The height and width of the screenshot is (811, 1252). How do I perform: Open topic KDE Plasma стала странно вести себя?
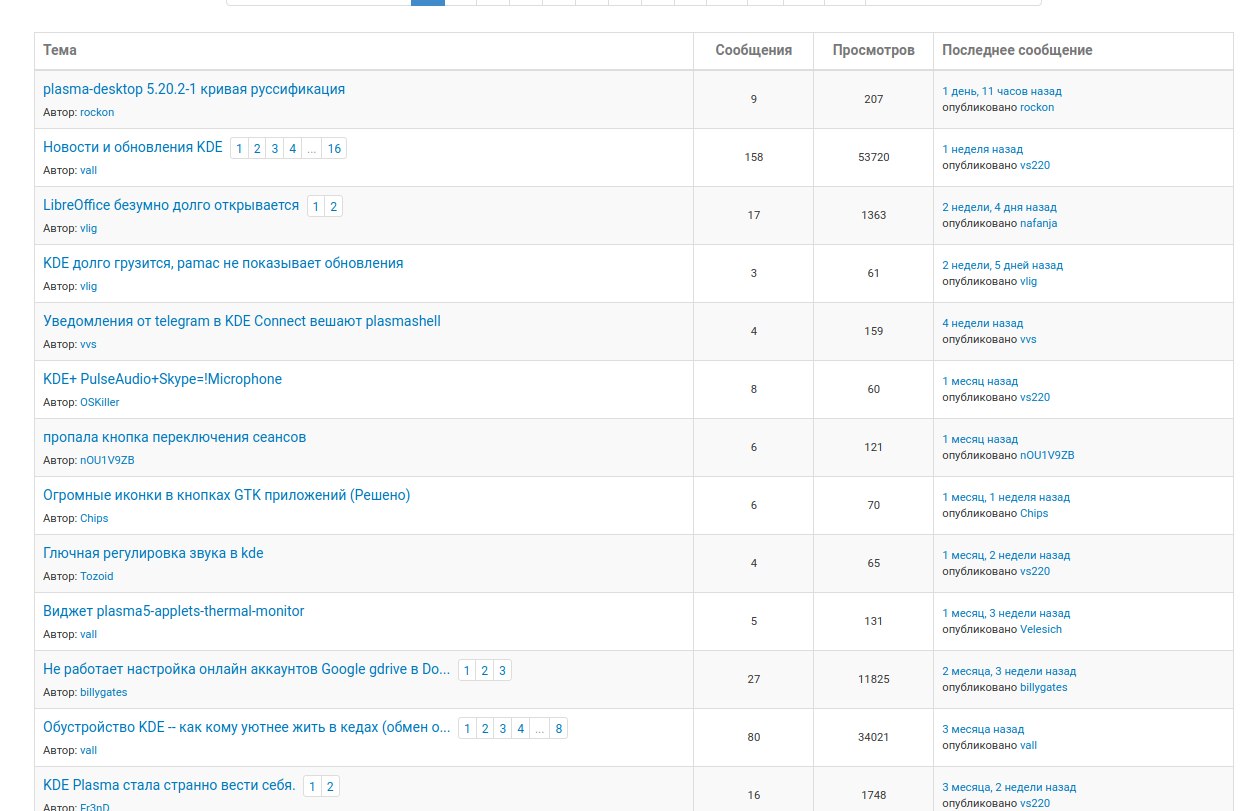point(169,785)
